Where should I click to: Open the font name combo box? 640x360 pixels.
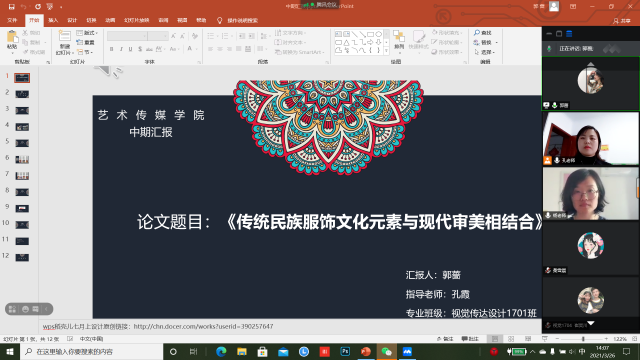127,36
